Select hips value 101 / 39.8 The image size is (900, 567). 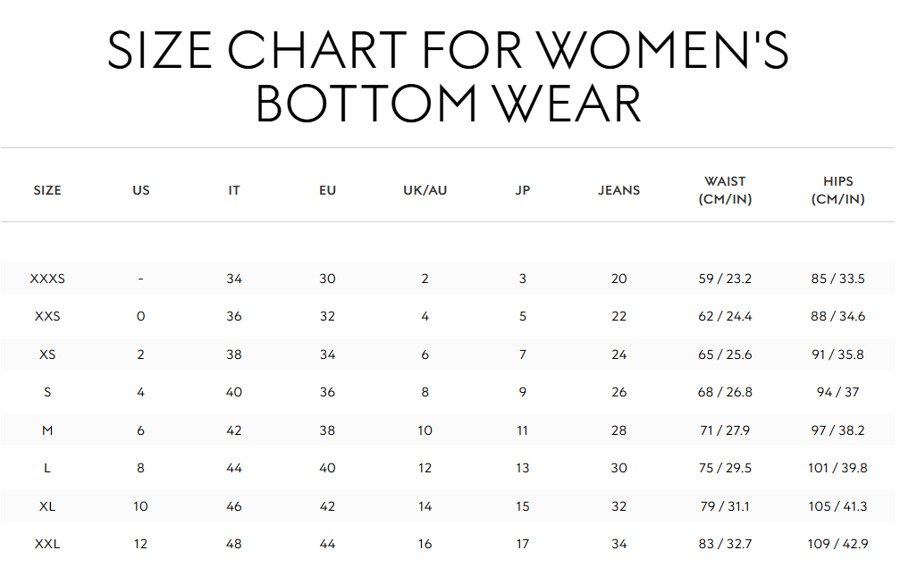tap(838, 468)
